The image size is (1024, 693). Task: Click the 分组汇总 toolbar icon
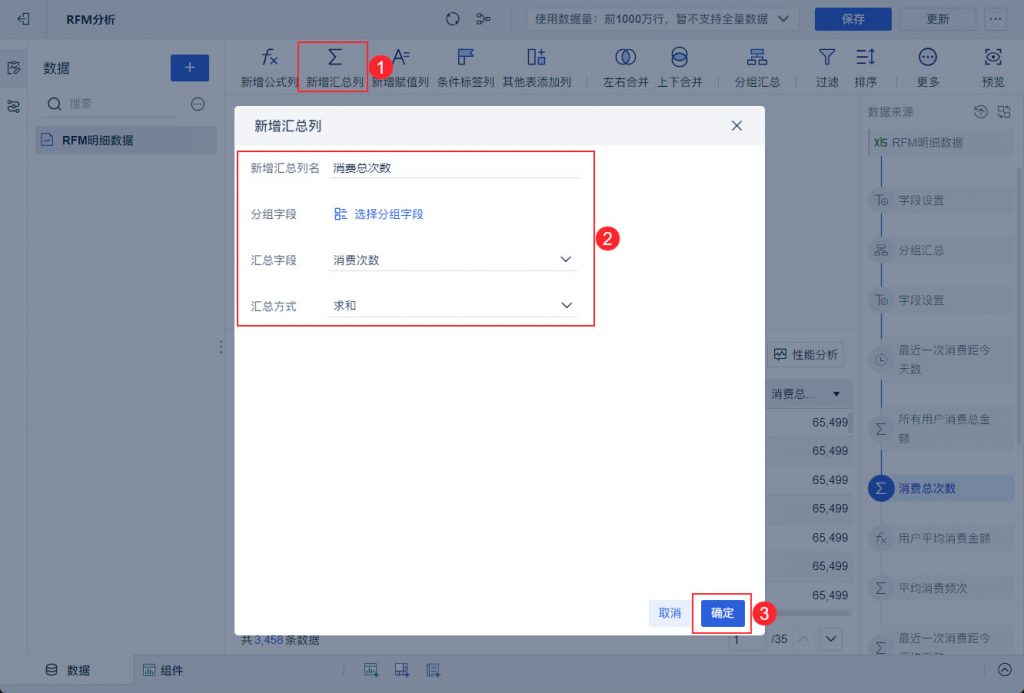(x=757, y=57)
